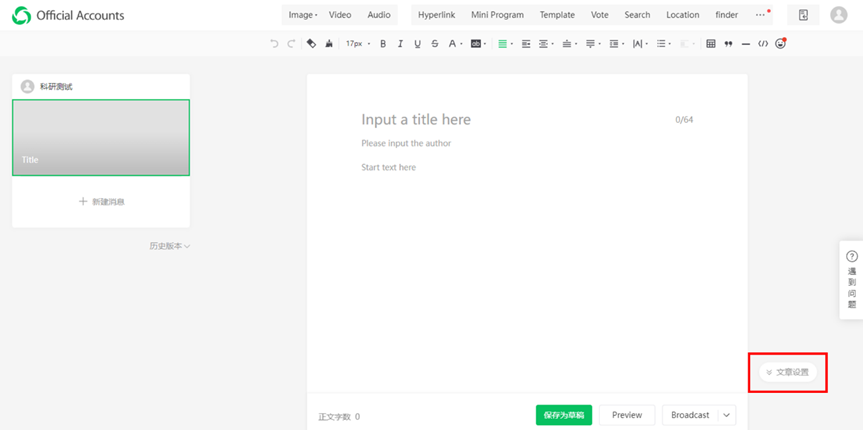Viewport: 863px width, 430px height.
Task: Open the emoji picker
Action: (x=781, y=44)
